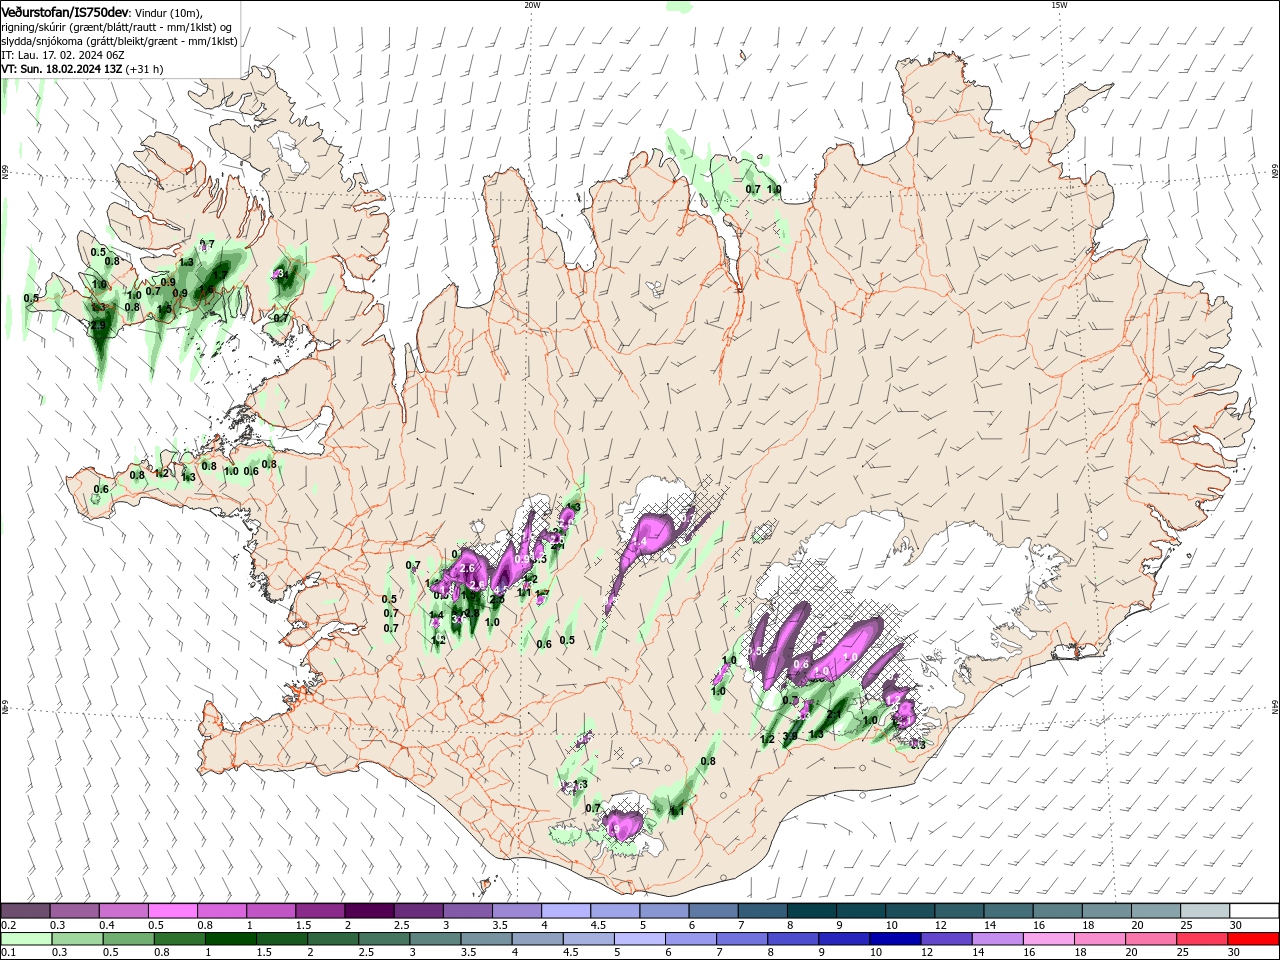Click the pale grey swatch above top-row label 25
Image resolution: width=1280 pixels, height=960 pixels.
(1204, 911)
